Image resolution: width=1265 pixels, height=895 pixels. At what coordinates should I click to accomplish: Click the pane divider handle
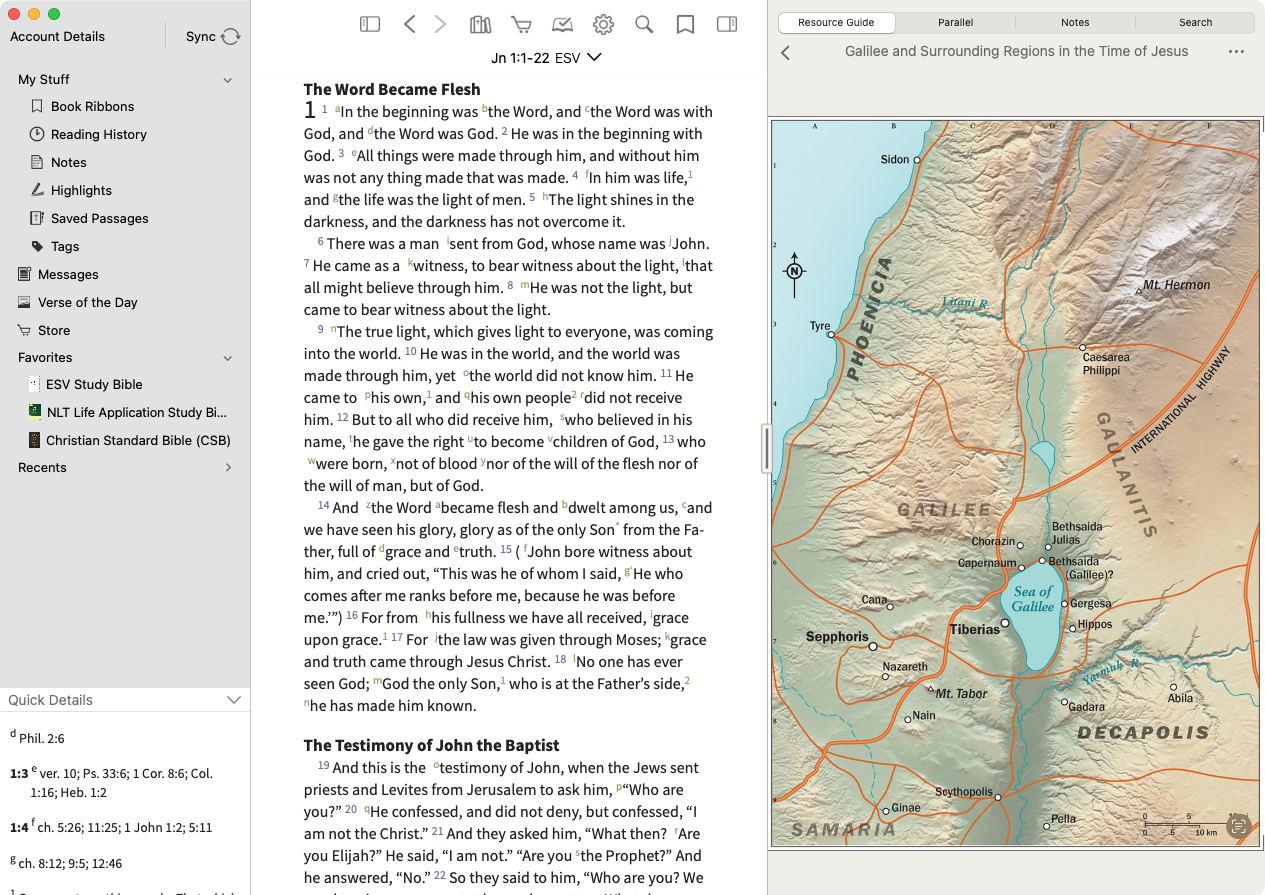pyautogui.click(x=766, y=448)
